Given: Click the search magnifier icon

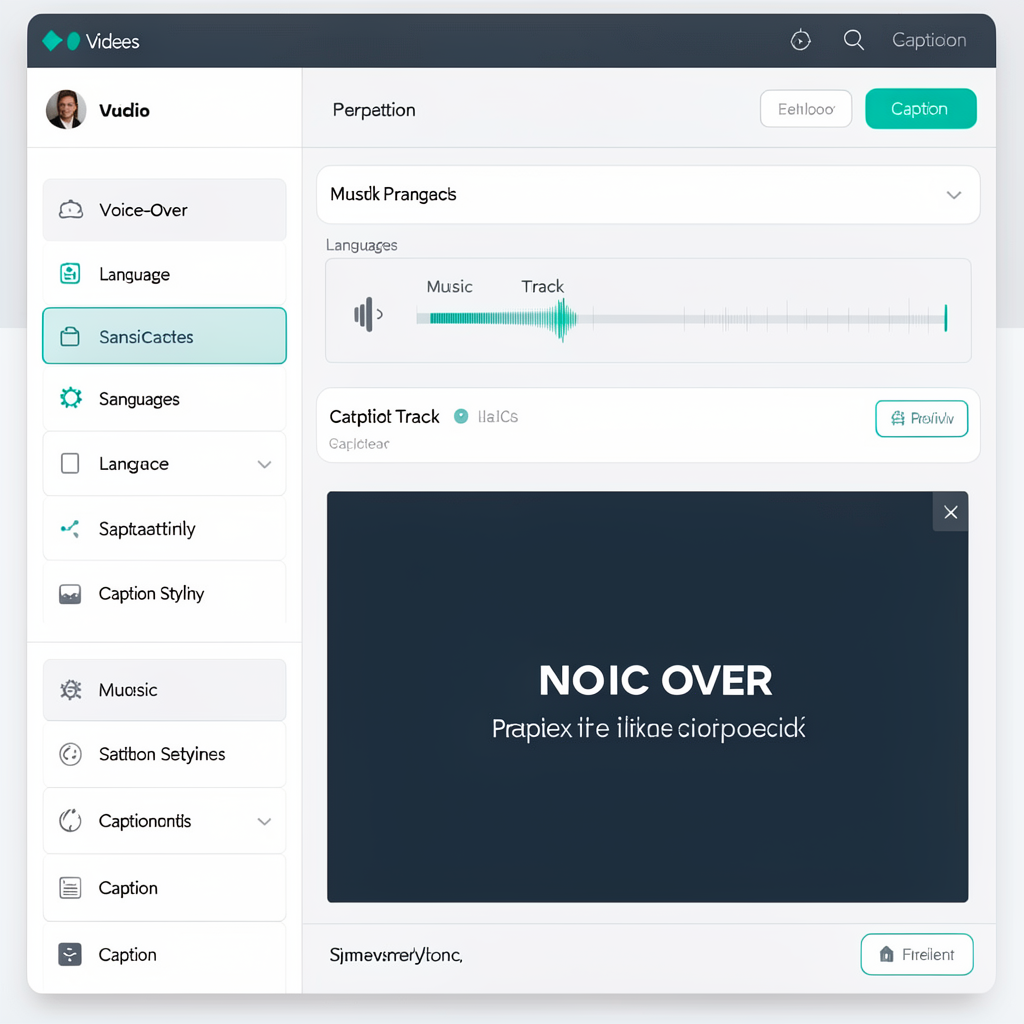Looking at the screenshot, I should coord(854,40).
